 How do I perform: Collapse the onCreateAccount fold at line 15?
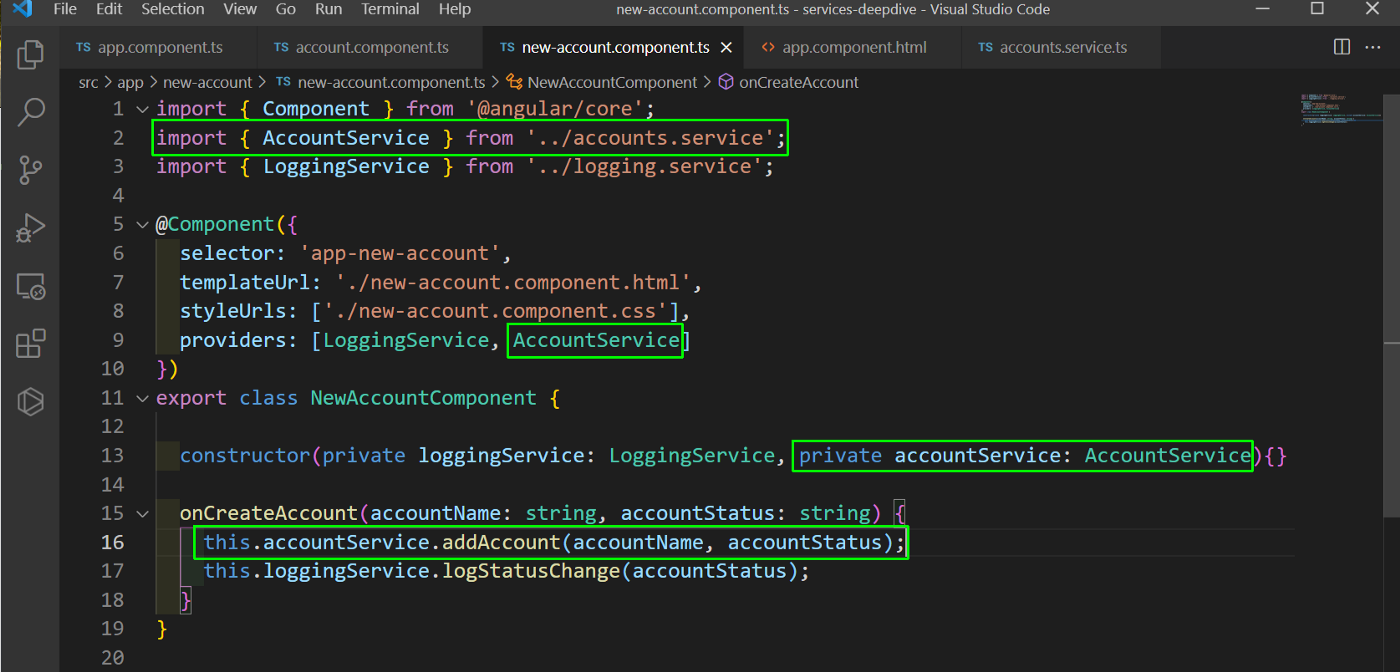[142, 513]
